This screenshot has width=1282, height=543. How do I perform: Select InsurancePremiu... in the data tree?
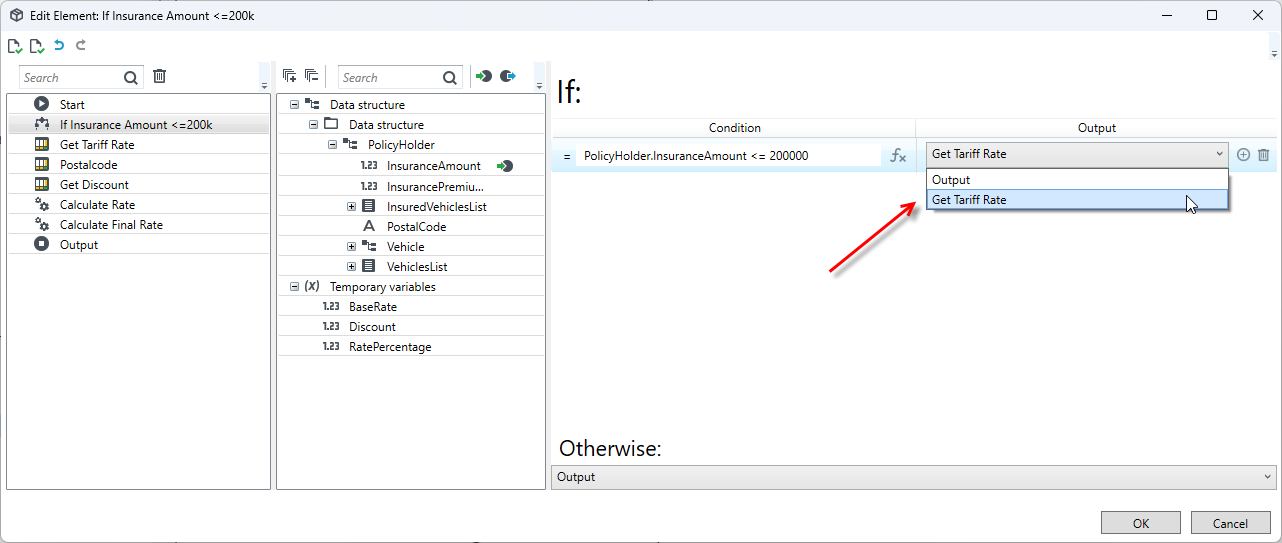tap(435, 186)
